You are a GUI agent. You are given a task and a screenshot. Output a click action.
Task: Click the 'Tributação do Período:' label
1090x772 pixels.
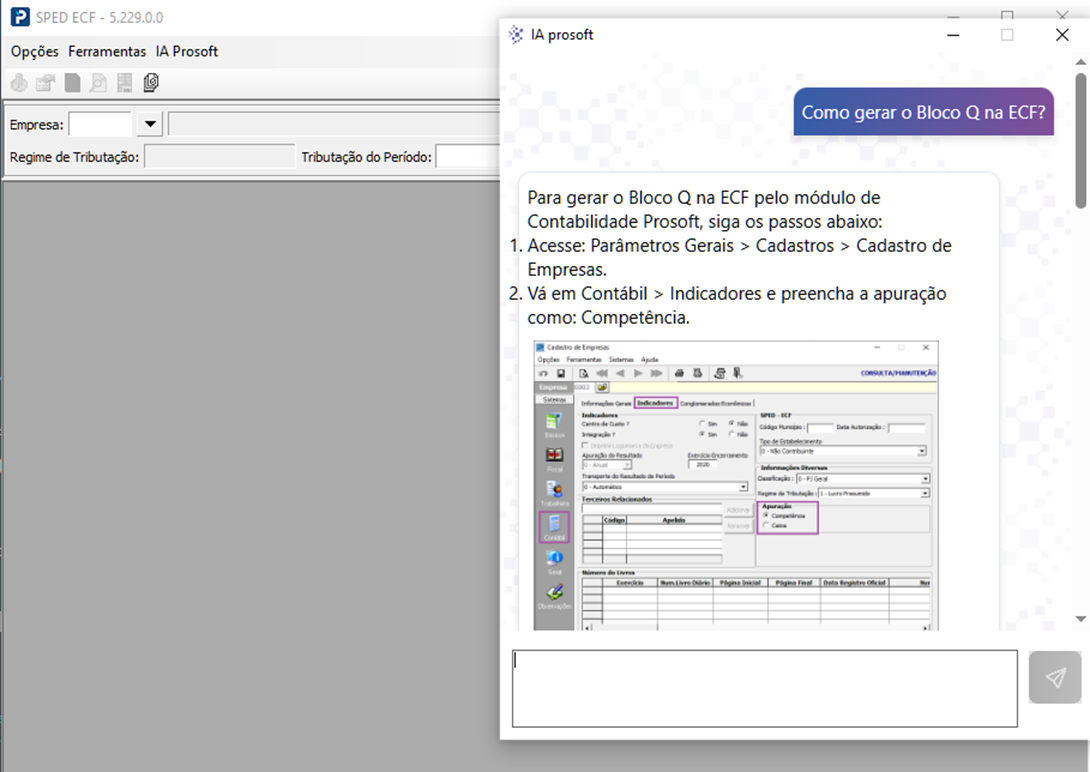pyautogui.click(x=366, y=157)
